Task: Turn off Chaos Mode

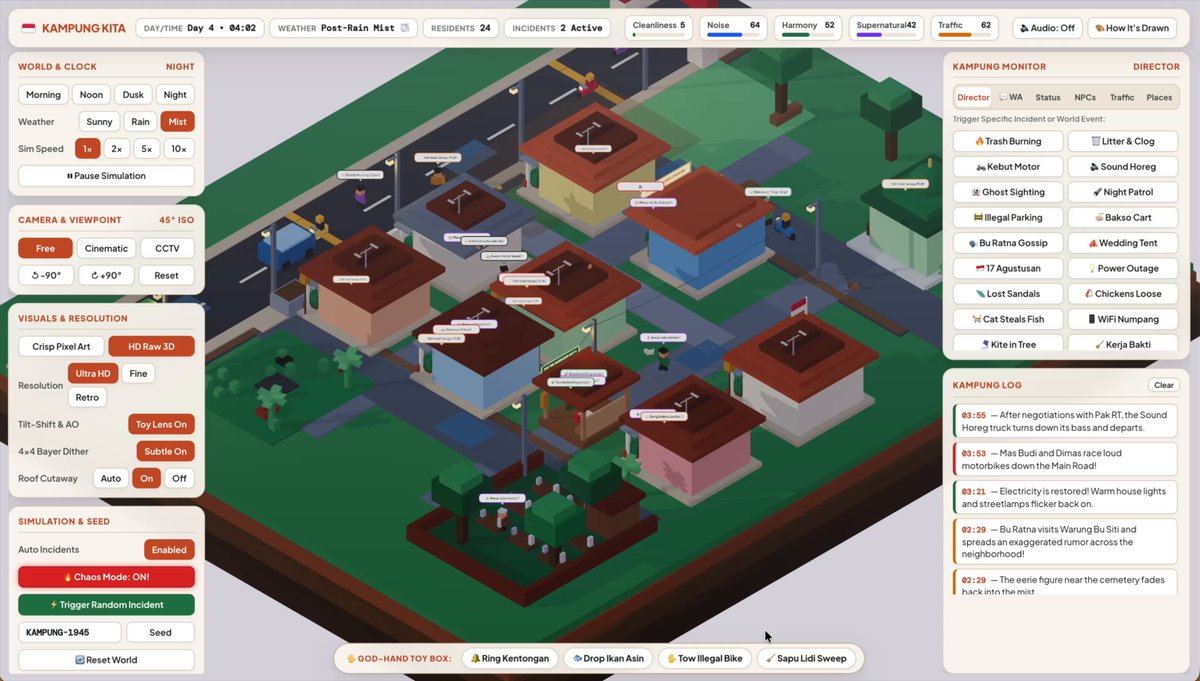Action: click(x=106, y=577)
